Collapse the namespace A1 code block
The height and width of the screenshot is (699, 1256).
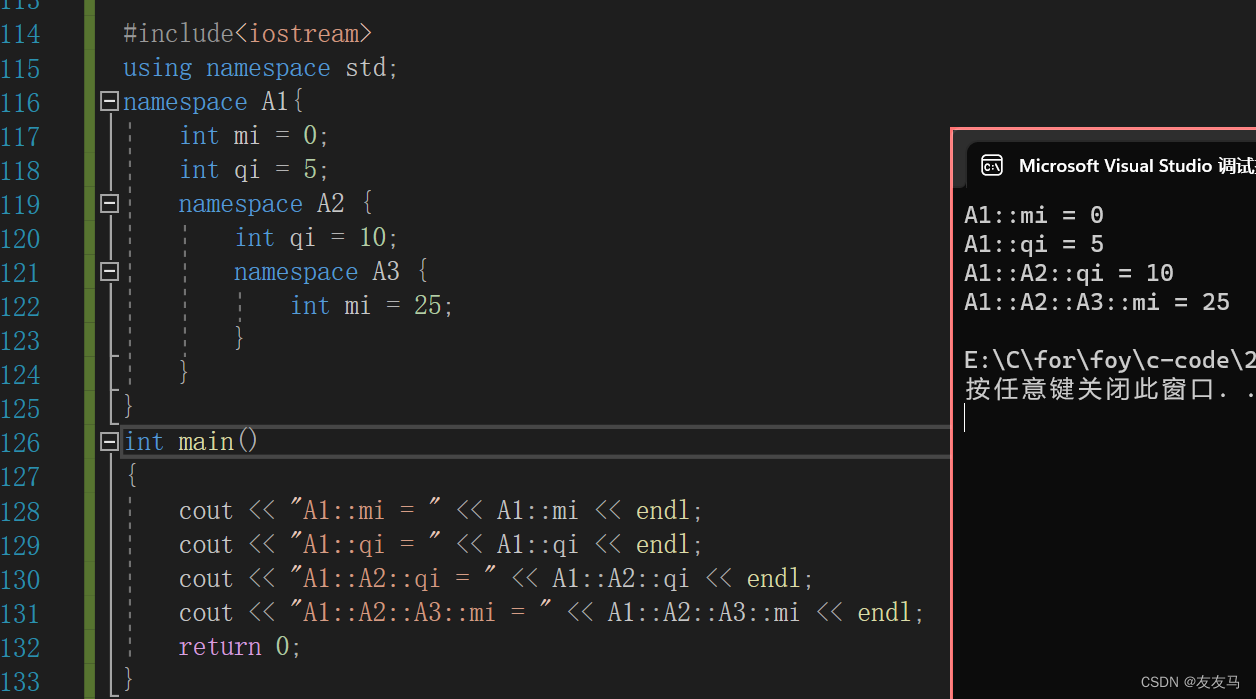coord(108,100)
